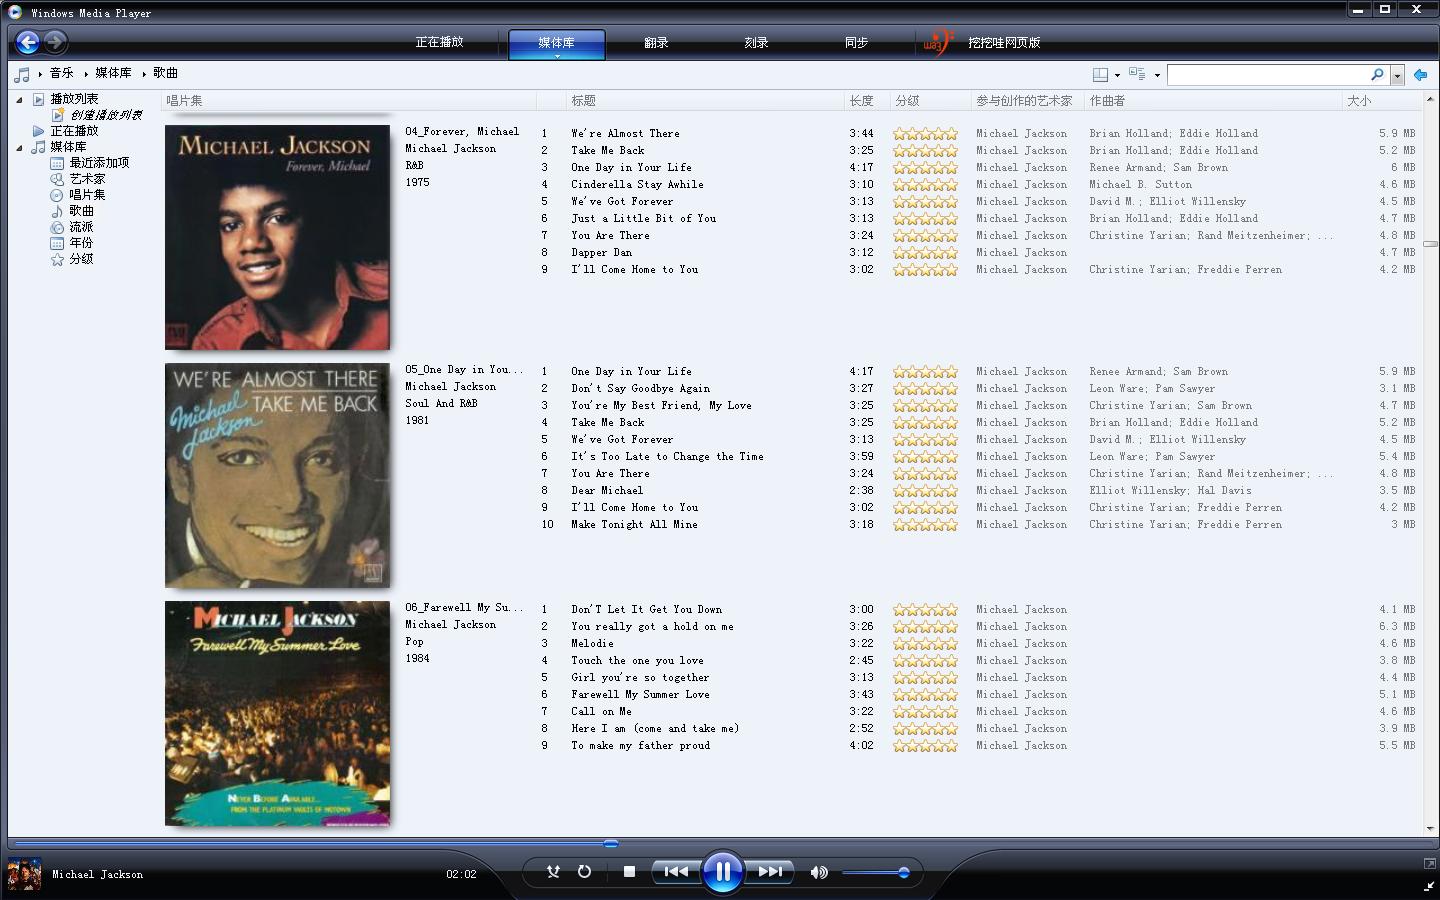
Task: Mute the speaker volume
Action: click(x=819, y=872)
